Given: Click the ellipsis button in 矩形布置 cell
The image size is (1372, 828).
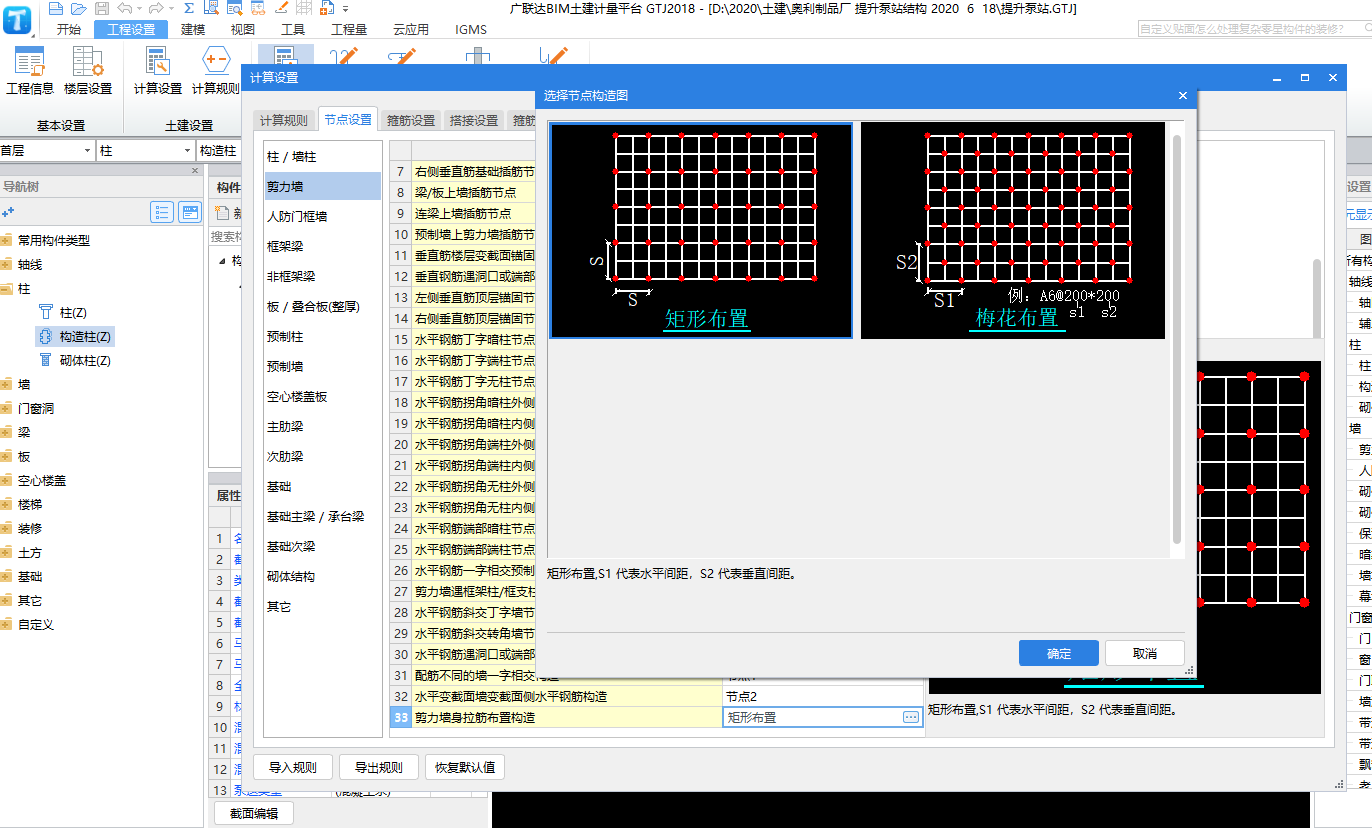Looking at the screenshot, I should (x=911, y=717).
